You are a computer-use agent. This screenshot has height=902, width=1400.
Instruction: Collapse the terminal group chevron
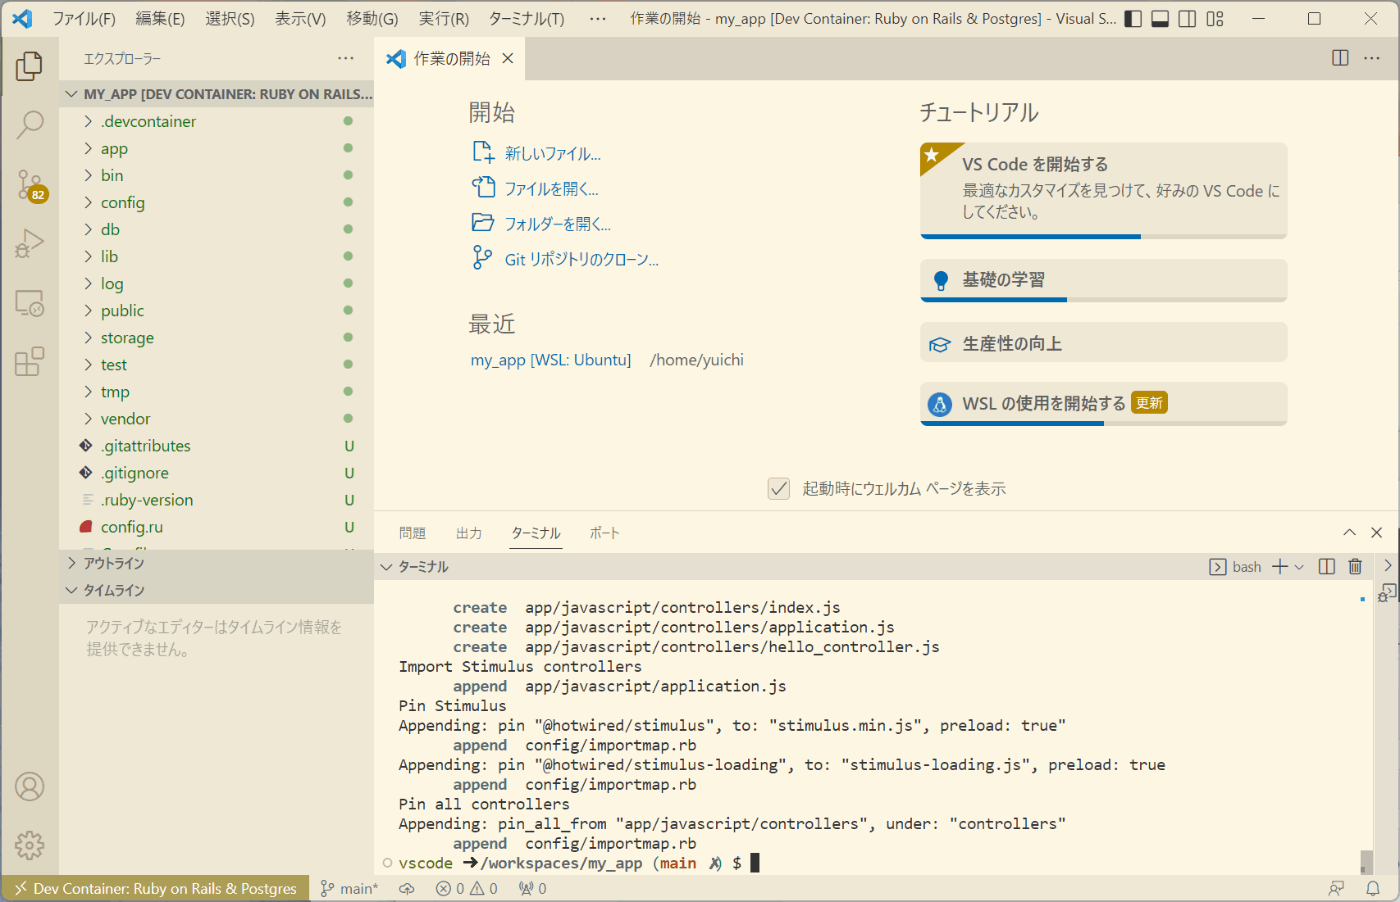click(x=387, y=567)
